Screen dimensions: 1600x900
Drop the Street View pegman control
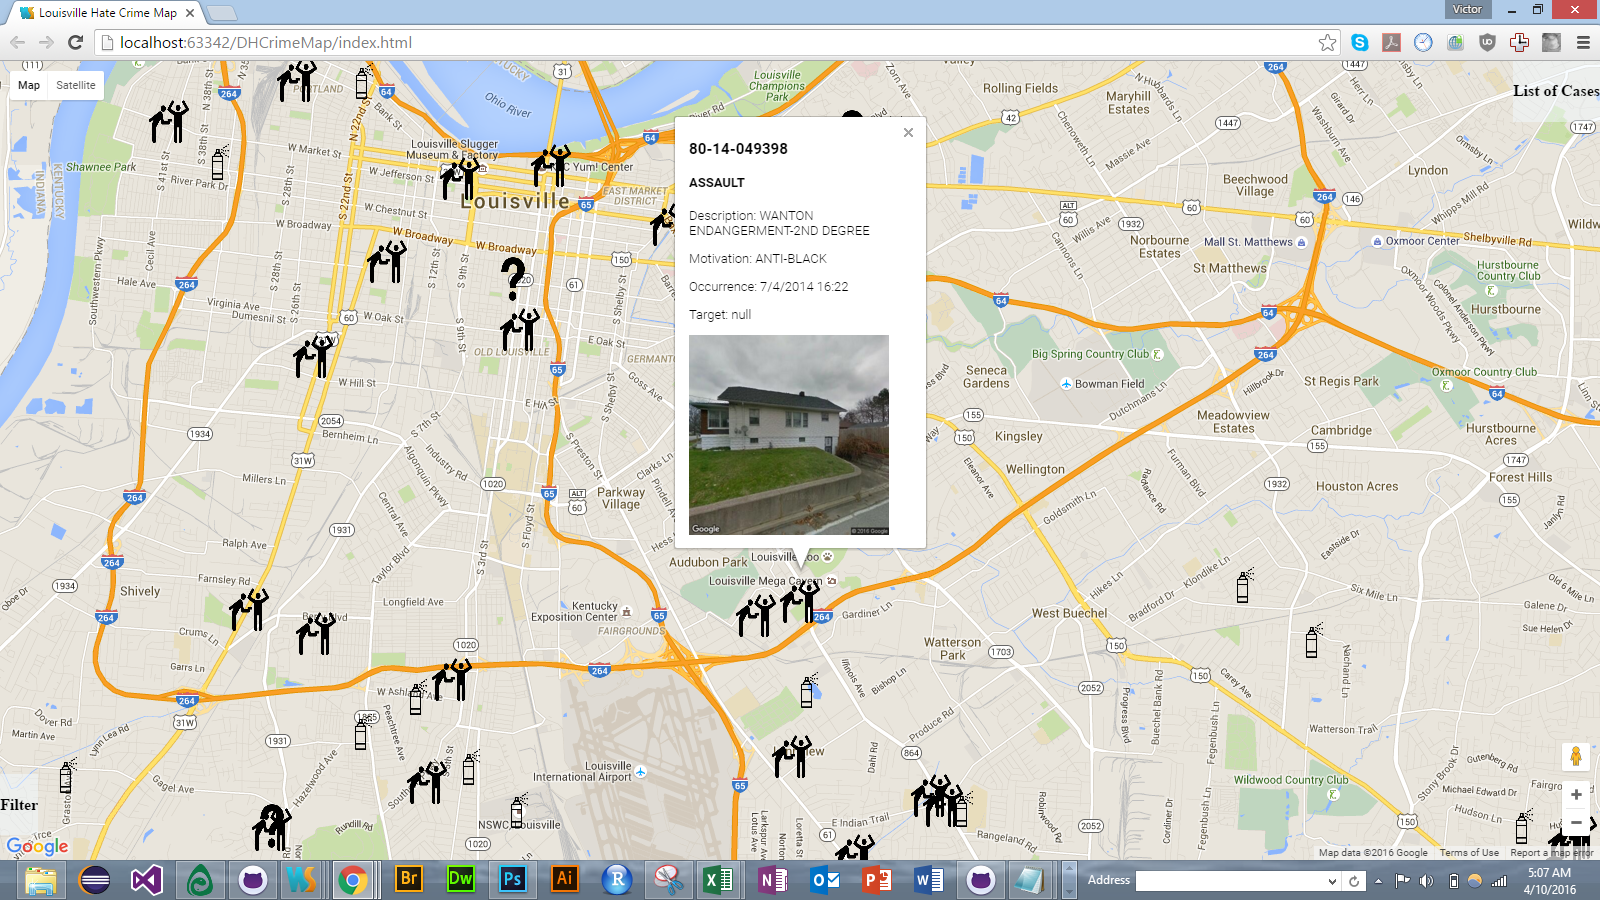(1576, 757)
